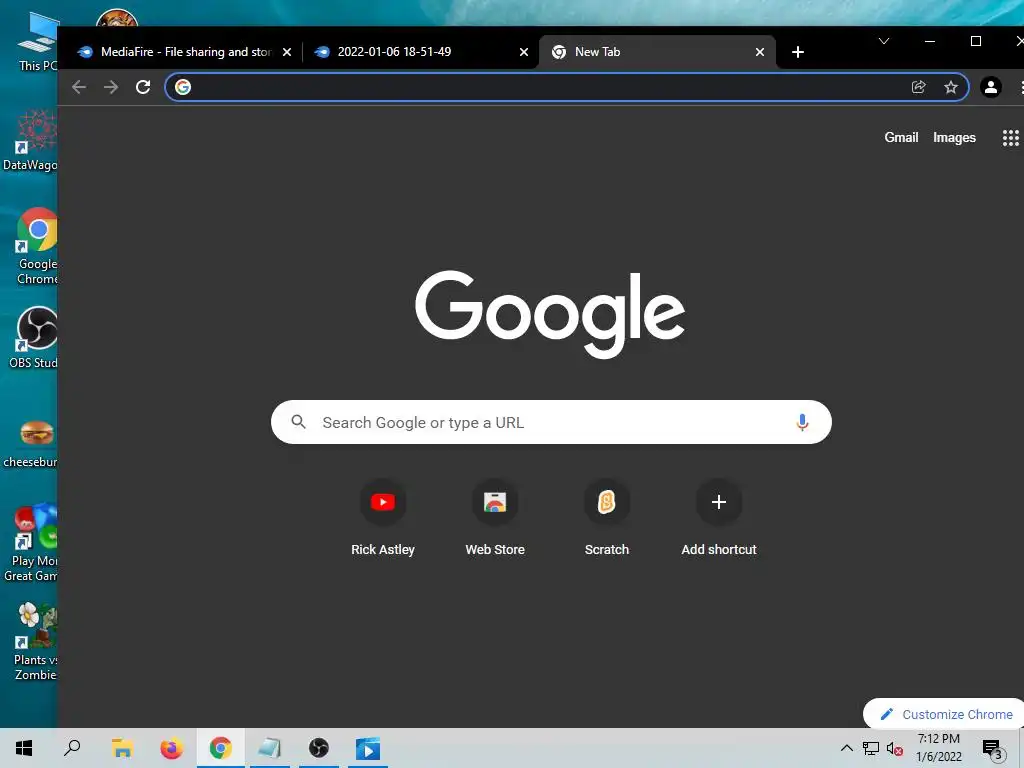The height and width of the screenshot is (768, 1024).
Task: Click the forward navigation arrow
Action: pyautogui.click(x=111, y=87)
